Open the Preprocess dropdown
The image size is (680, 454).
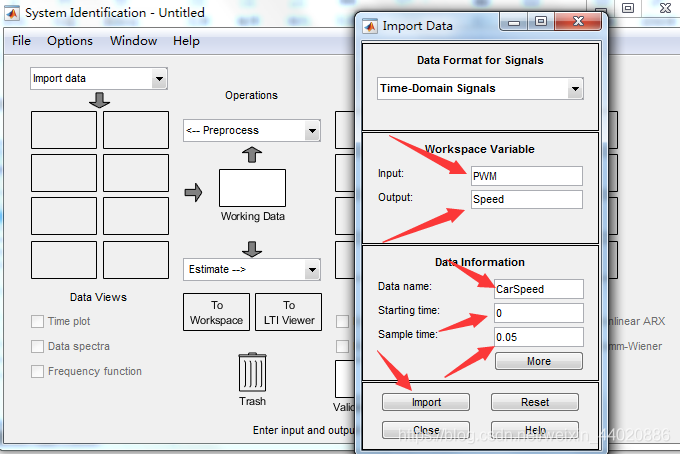click(252, 131)
